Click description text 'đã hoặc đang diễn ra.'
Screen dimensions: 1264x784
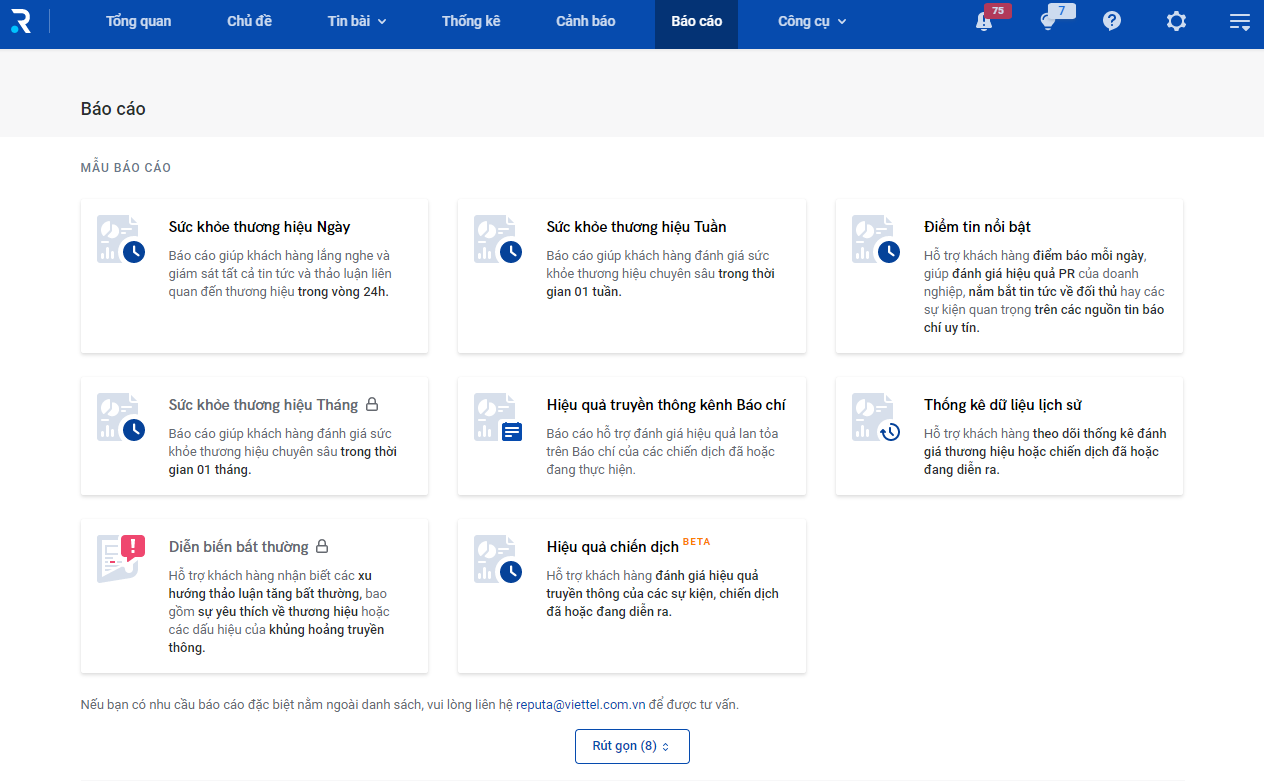609,612
